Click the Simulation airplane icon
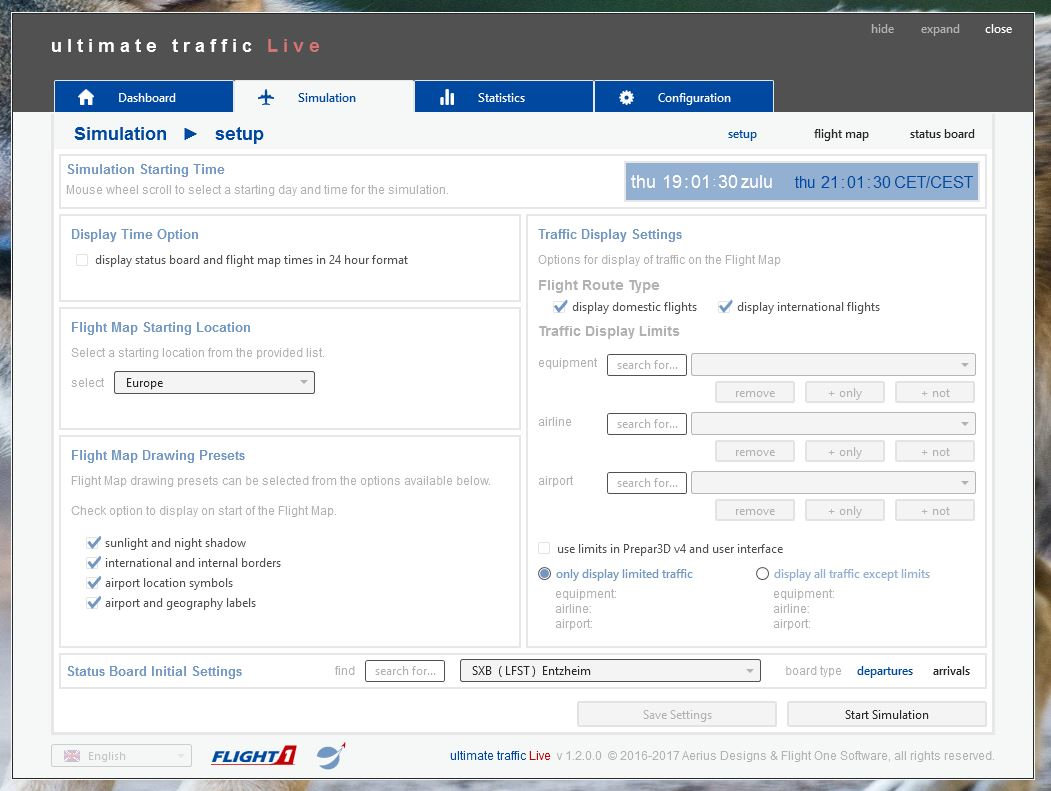This screenshot has height=791, width=1051. [266, 98]
